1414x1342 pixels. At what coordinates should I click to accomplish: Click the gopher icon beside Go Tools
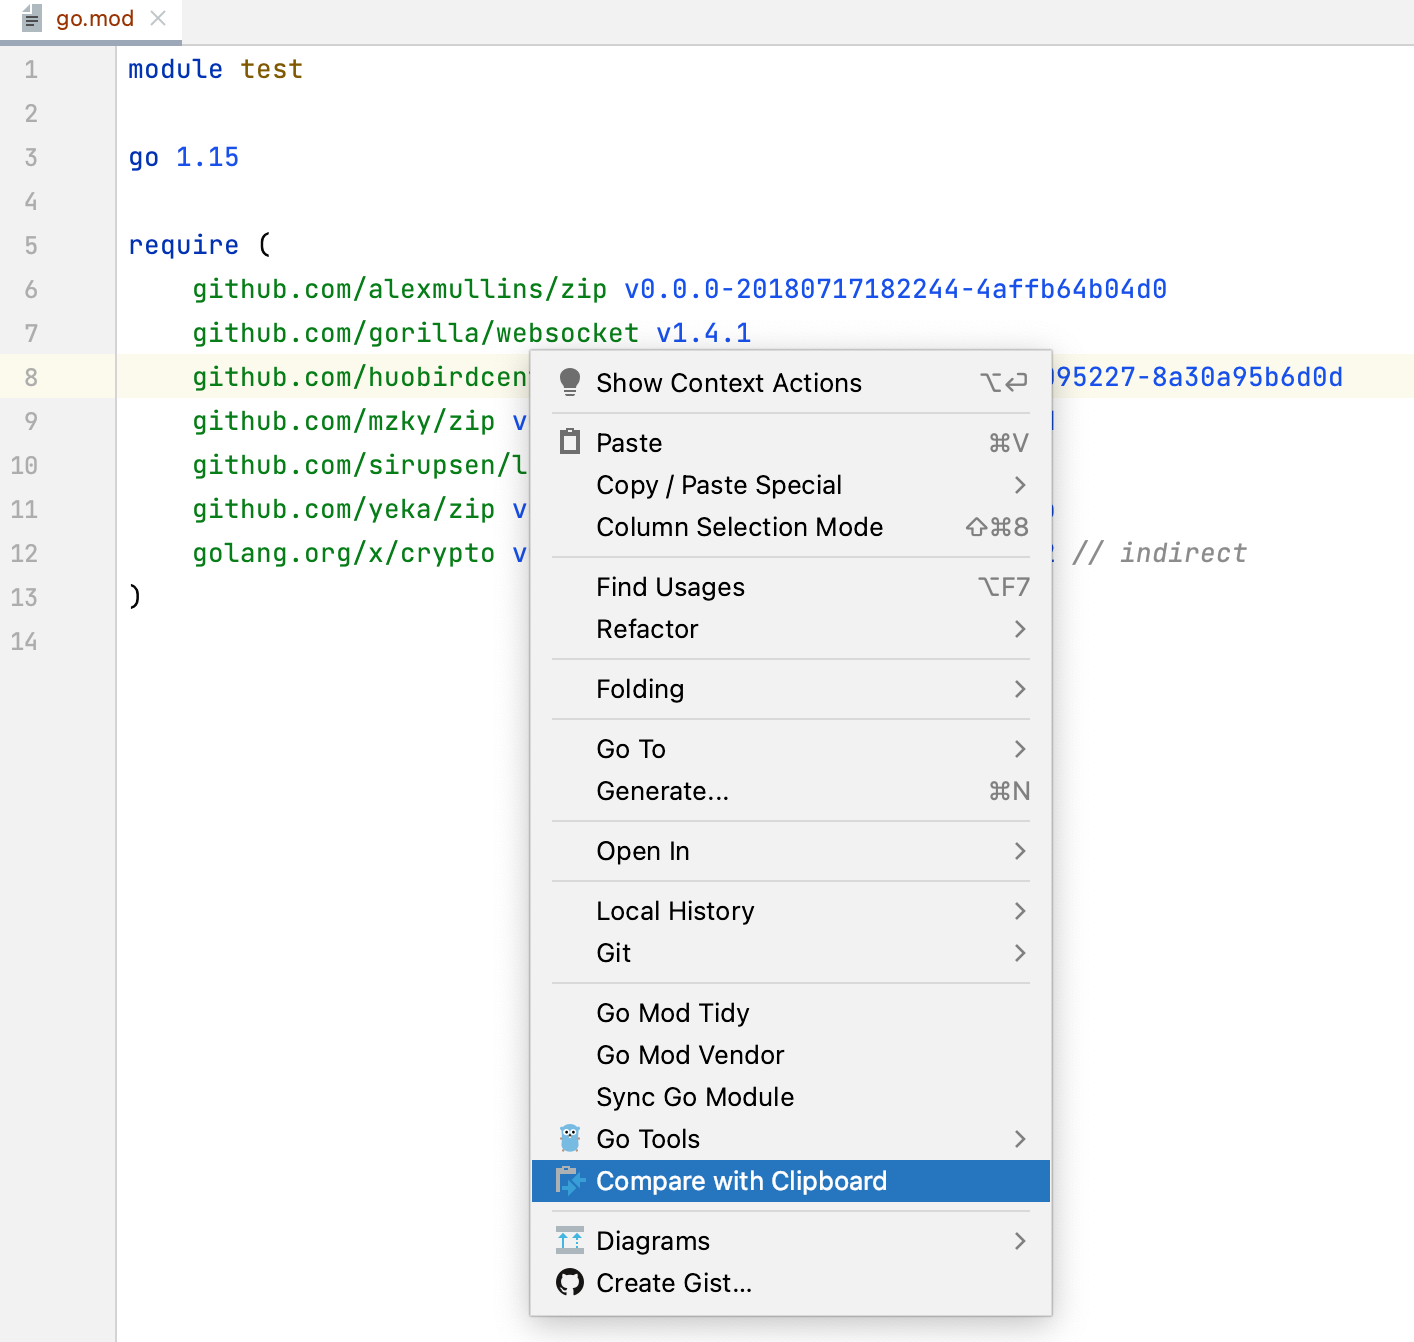pyautogui.click(x=570, y=1138)
